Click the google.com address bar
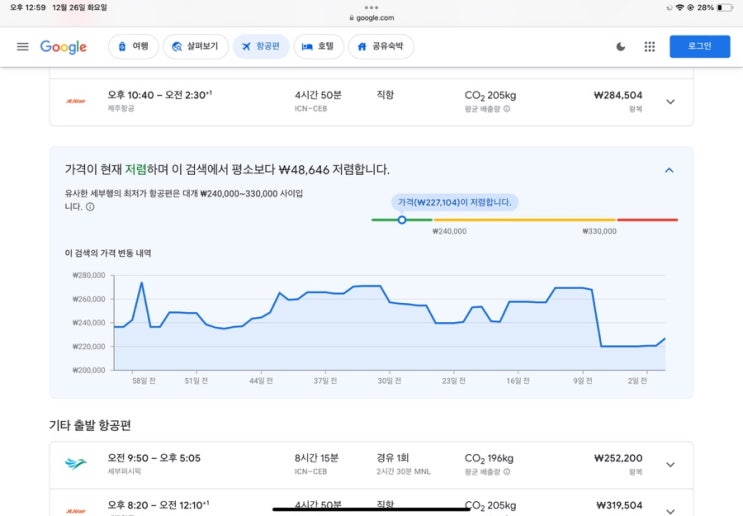Viewport: 743px width, 516px height. pos(372,18)
